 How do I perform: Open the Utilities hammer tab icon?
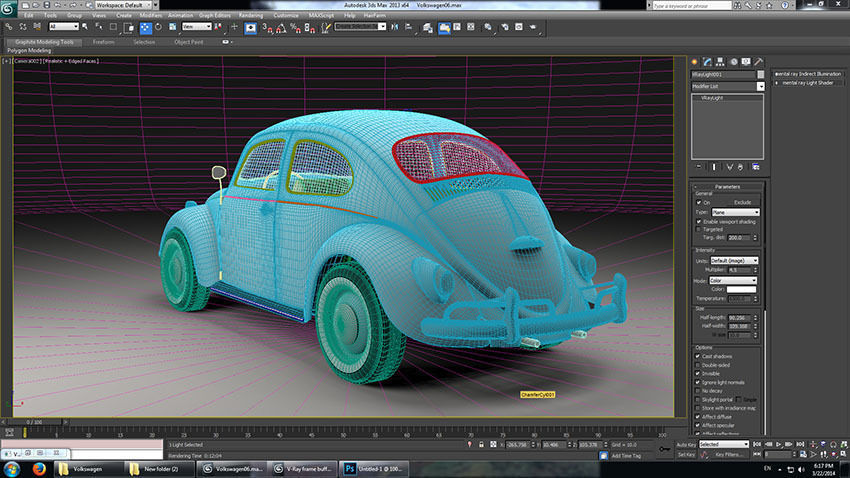click(758, 62)
